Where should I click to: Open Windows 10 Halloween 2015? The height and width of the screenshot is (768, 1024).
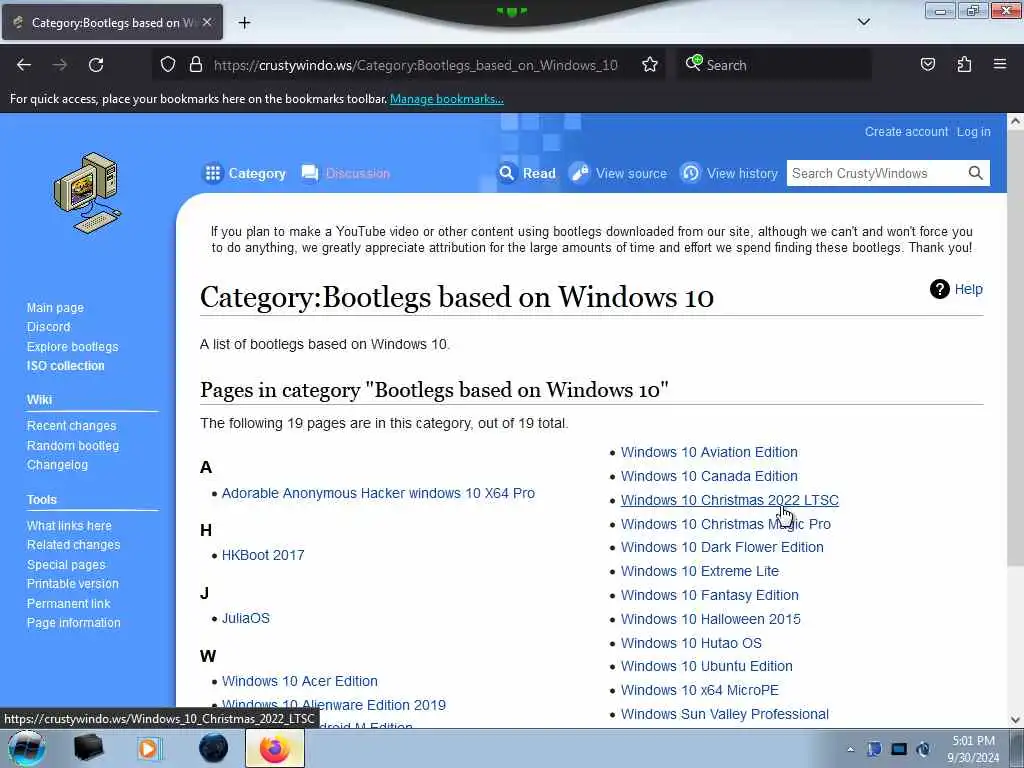pyautogui.click(x=711, y=619)
